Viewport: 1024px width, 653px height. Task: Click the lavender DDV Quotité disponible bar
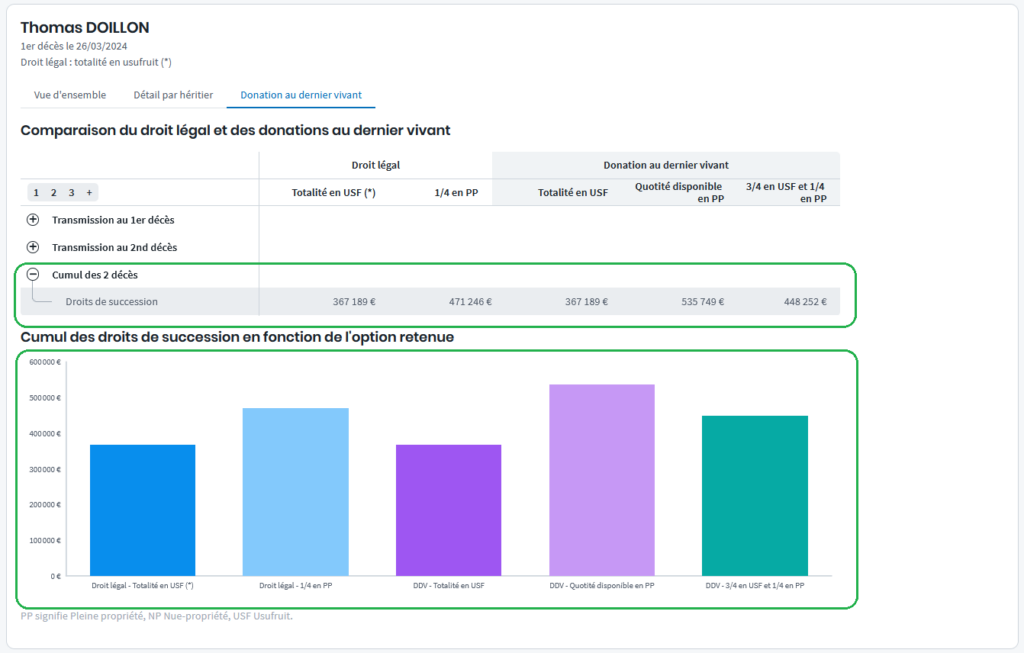(601, 480)
